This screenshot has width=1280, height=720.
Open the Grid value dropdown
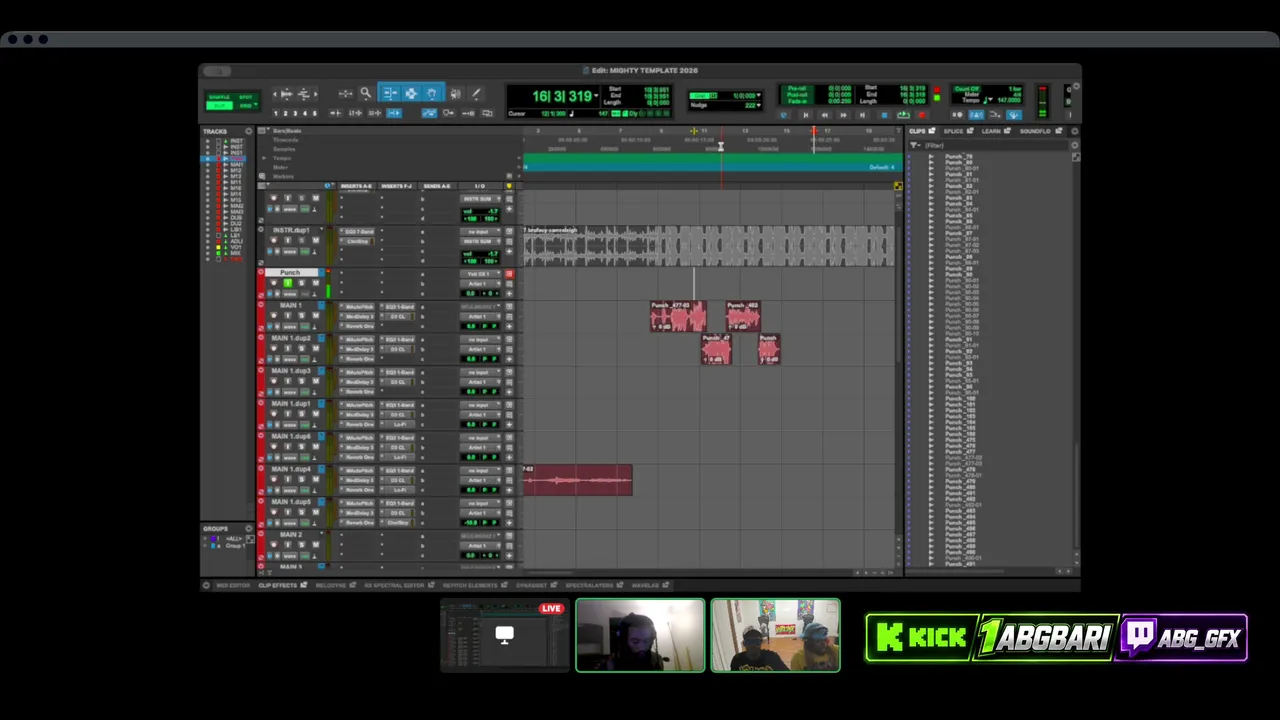(x=758, y=95)
